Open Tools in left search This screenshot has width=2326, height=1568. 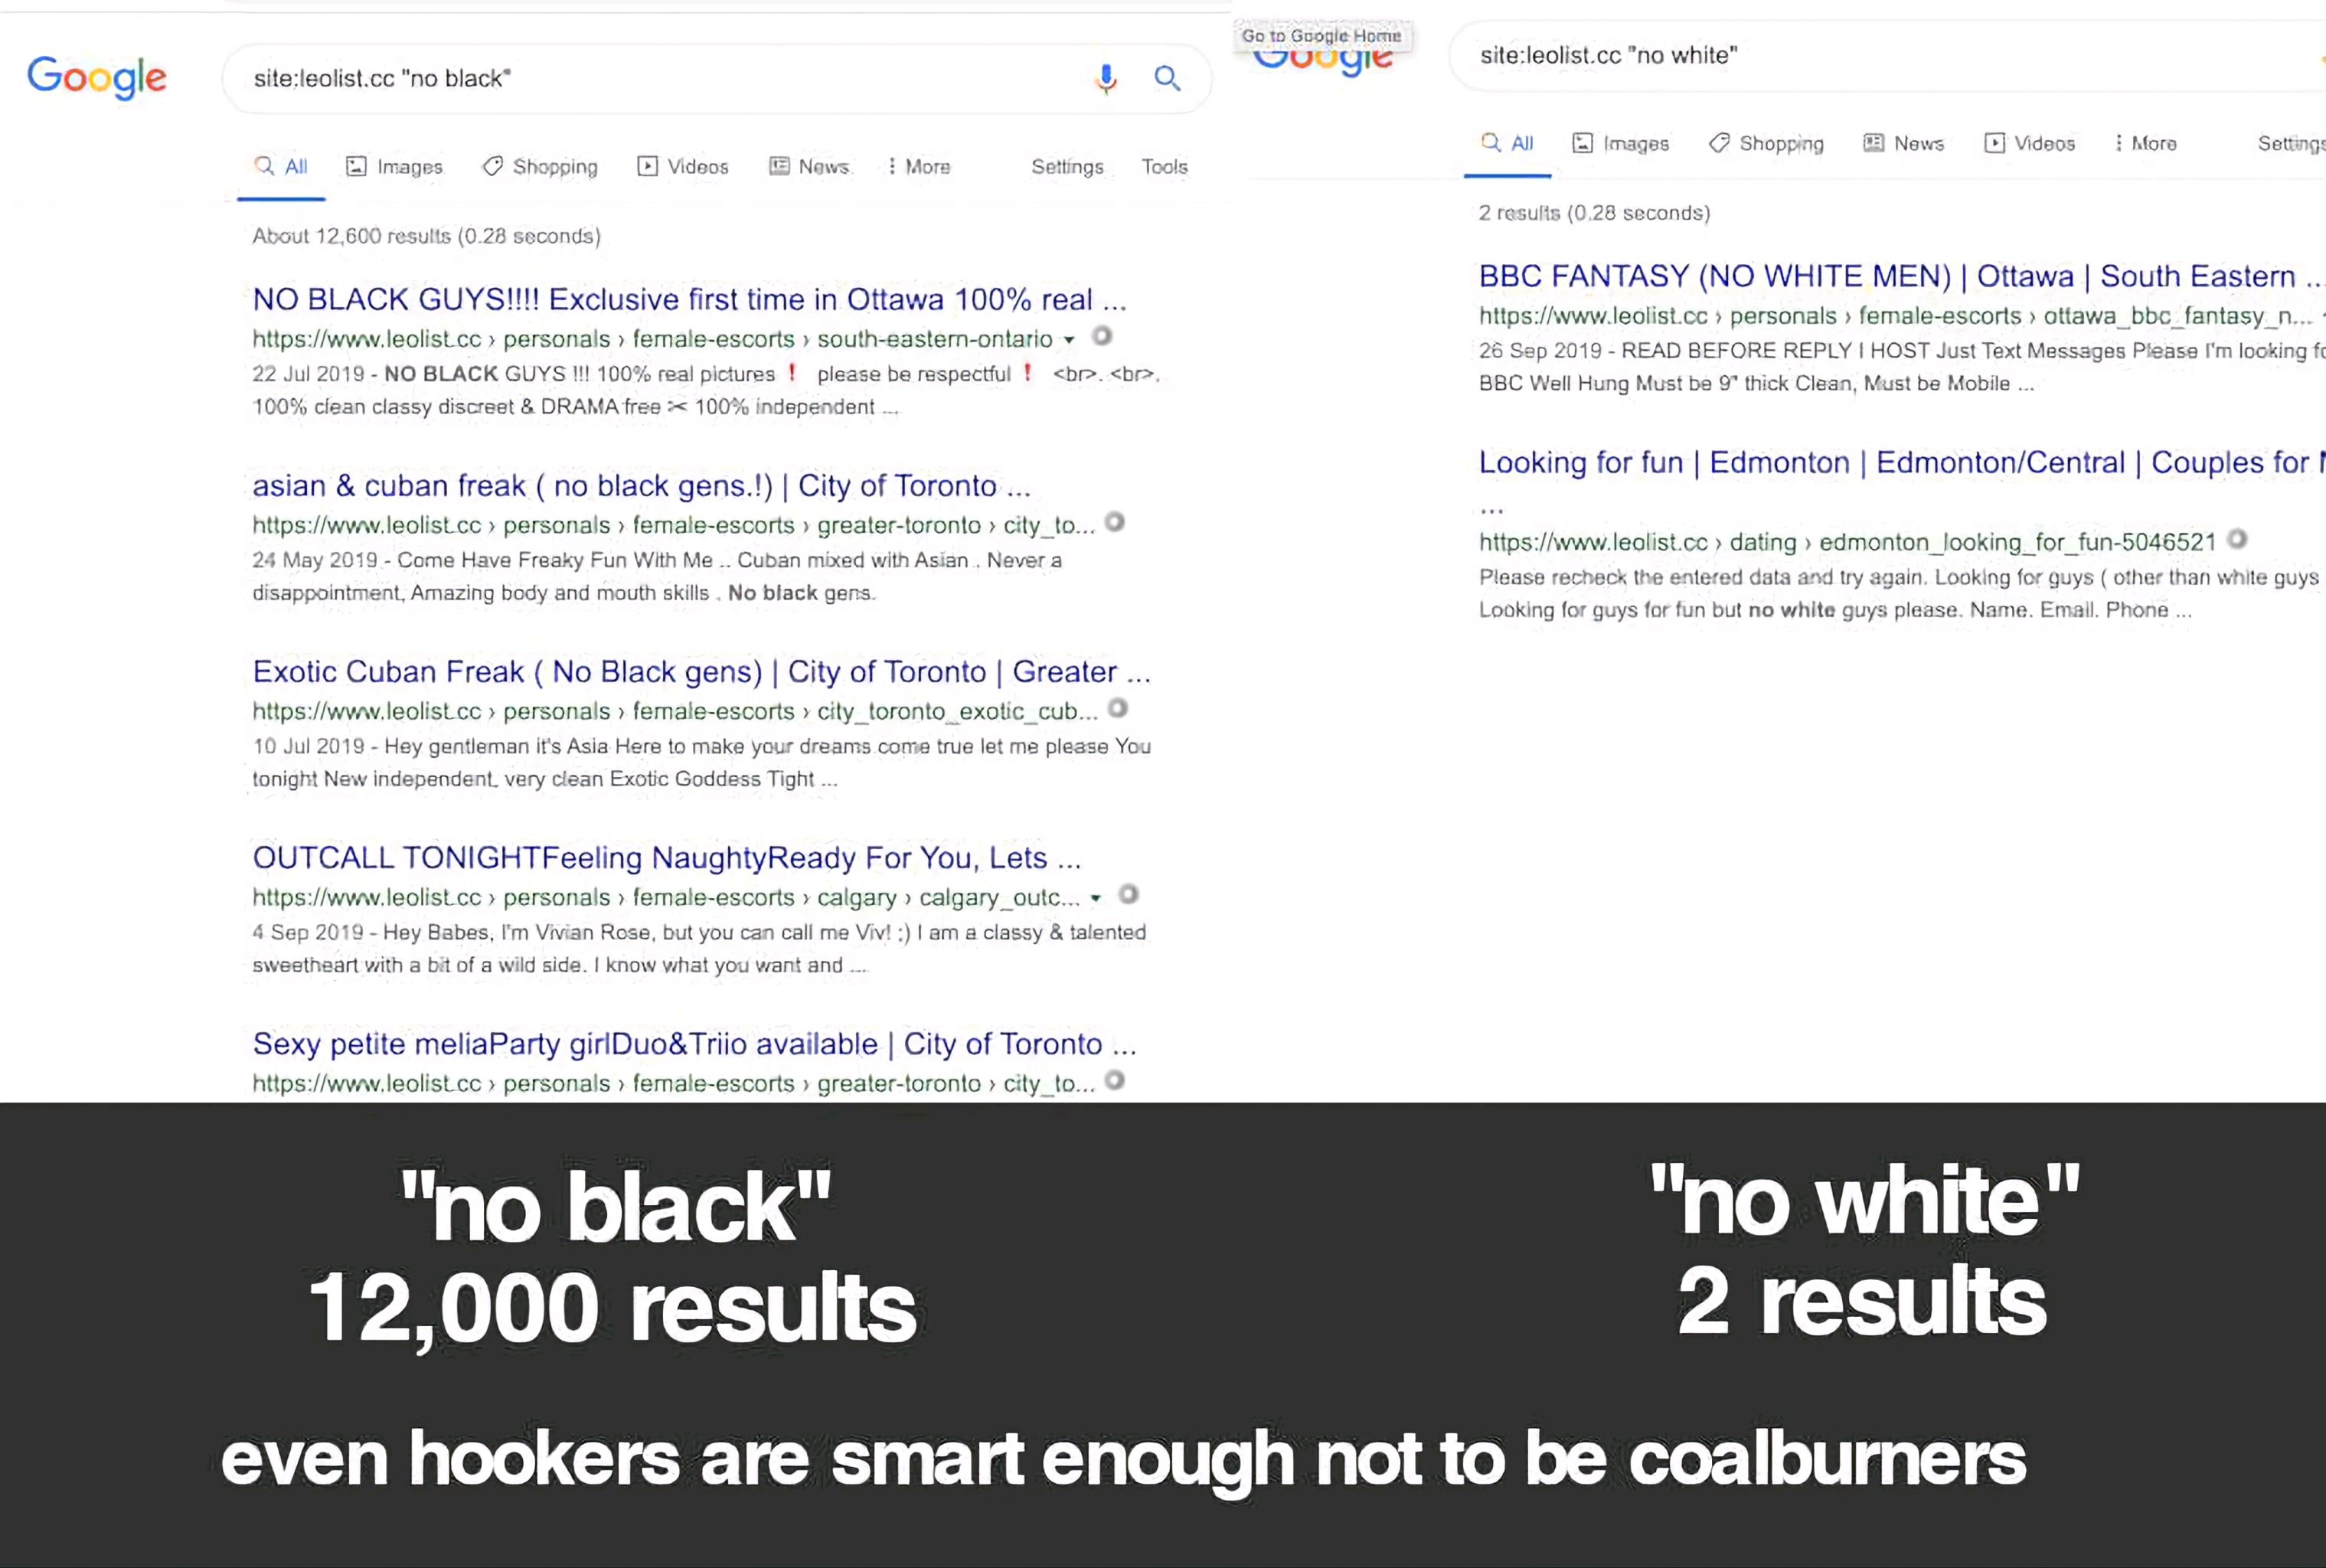(x=1165, y=167)
